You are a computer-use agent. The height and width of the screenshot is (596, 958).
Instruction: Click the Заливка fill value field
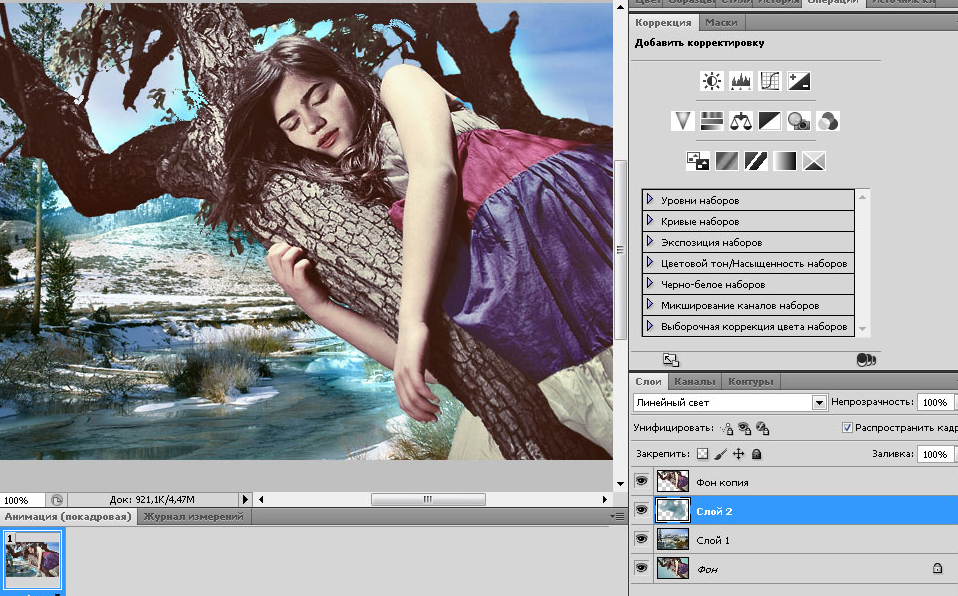[x=935, y=454]
